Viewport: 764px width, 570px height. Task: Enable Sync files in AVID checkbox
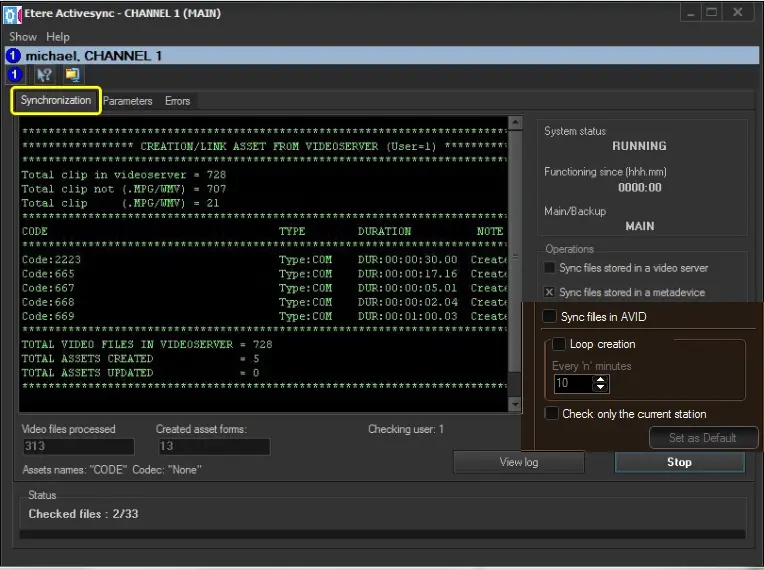550,317
